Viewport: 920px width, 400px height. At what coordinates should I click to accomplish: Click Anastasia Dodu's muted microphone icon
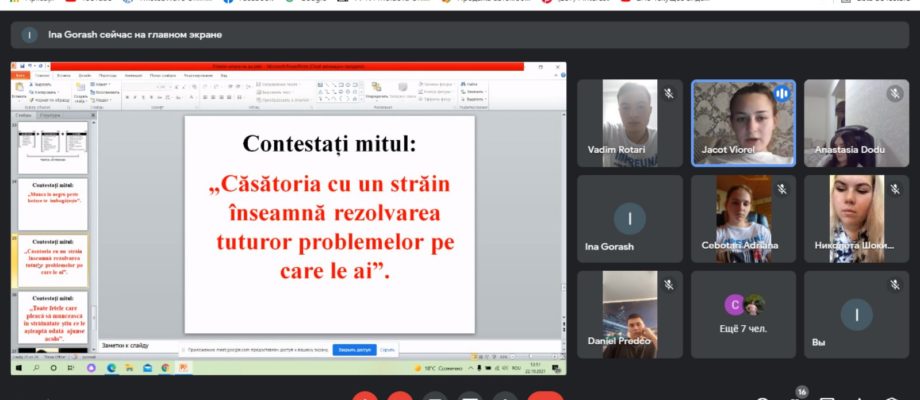[x=895, y=94]
